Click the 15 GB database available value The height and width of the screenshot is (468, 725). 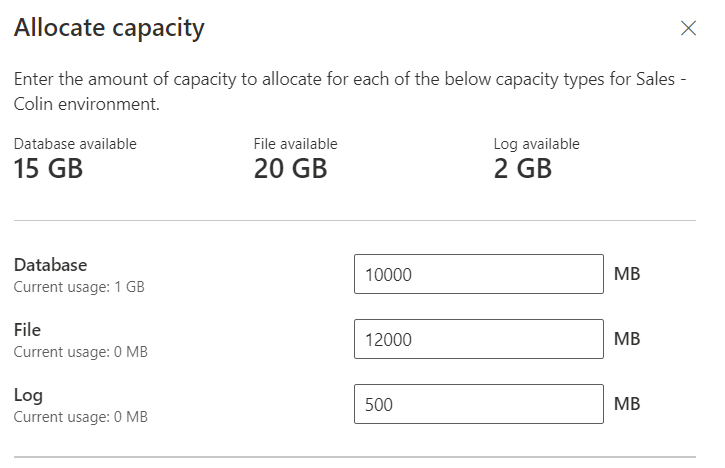pos(48,168)
